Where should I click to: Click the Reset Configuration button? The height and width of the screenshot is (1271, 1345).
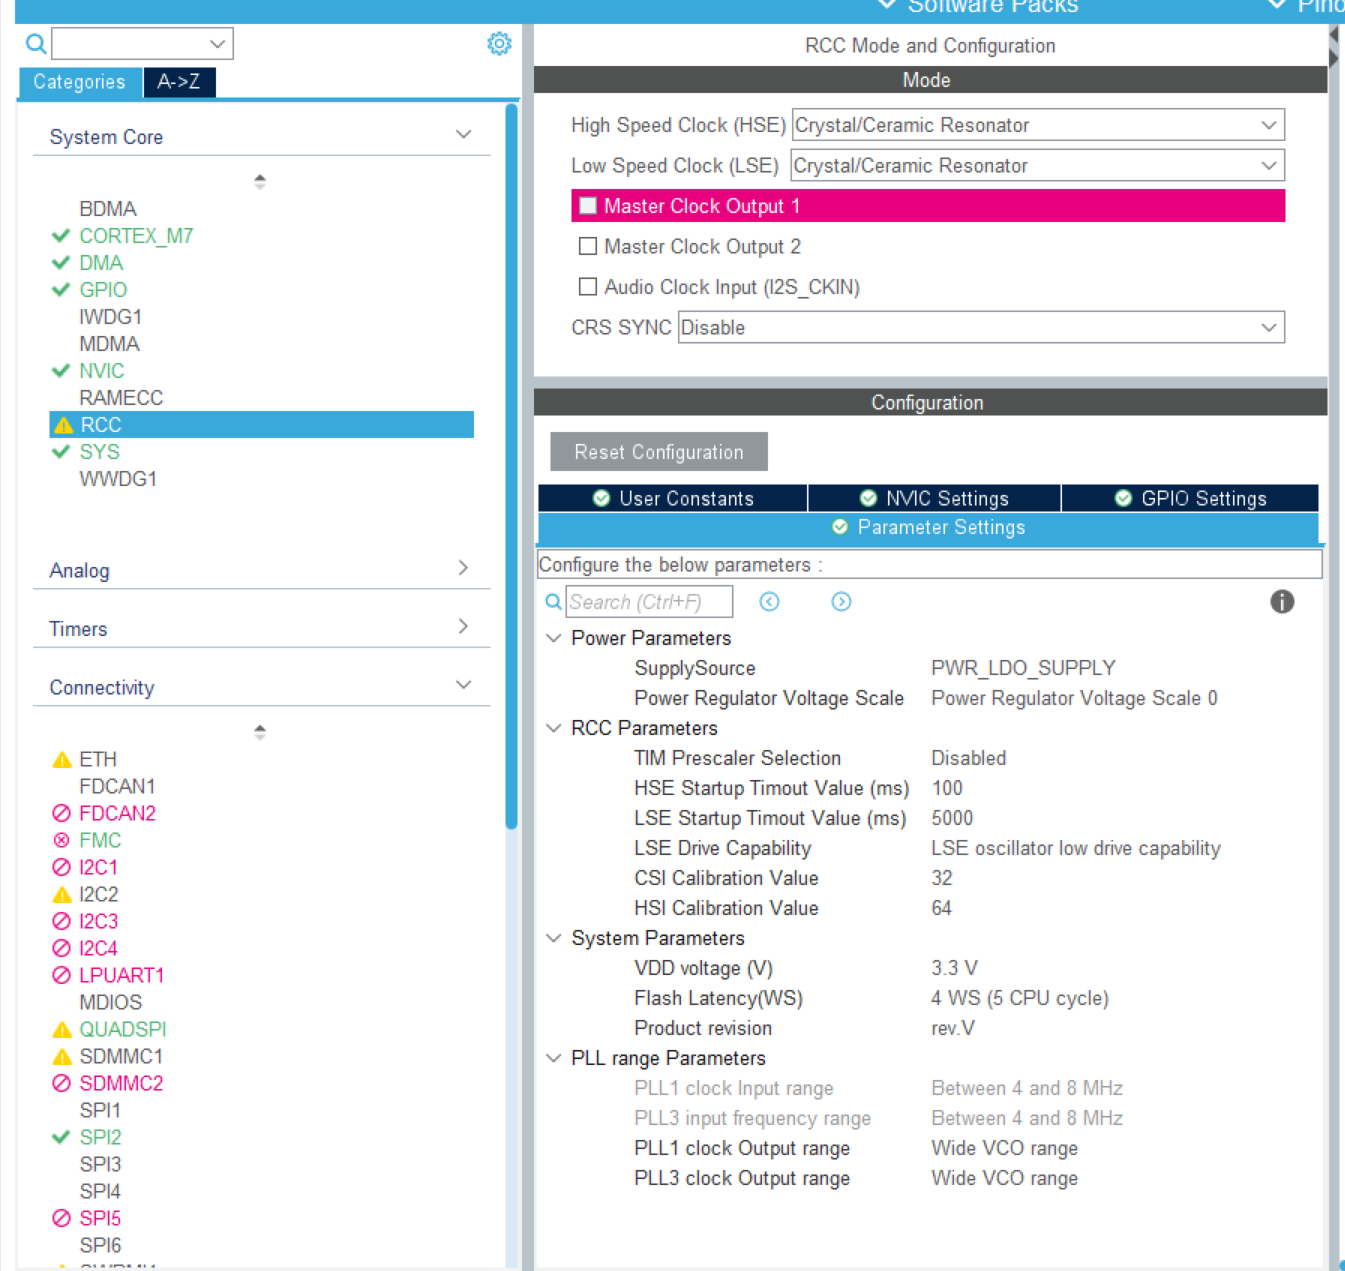tap(658, 451)
